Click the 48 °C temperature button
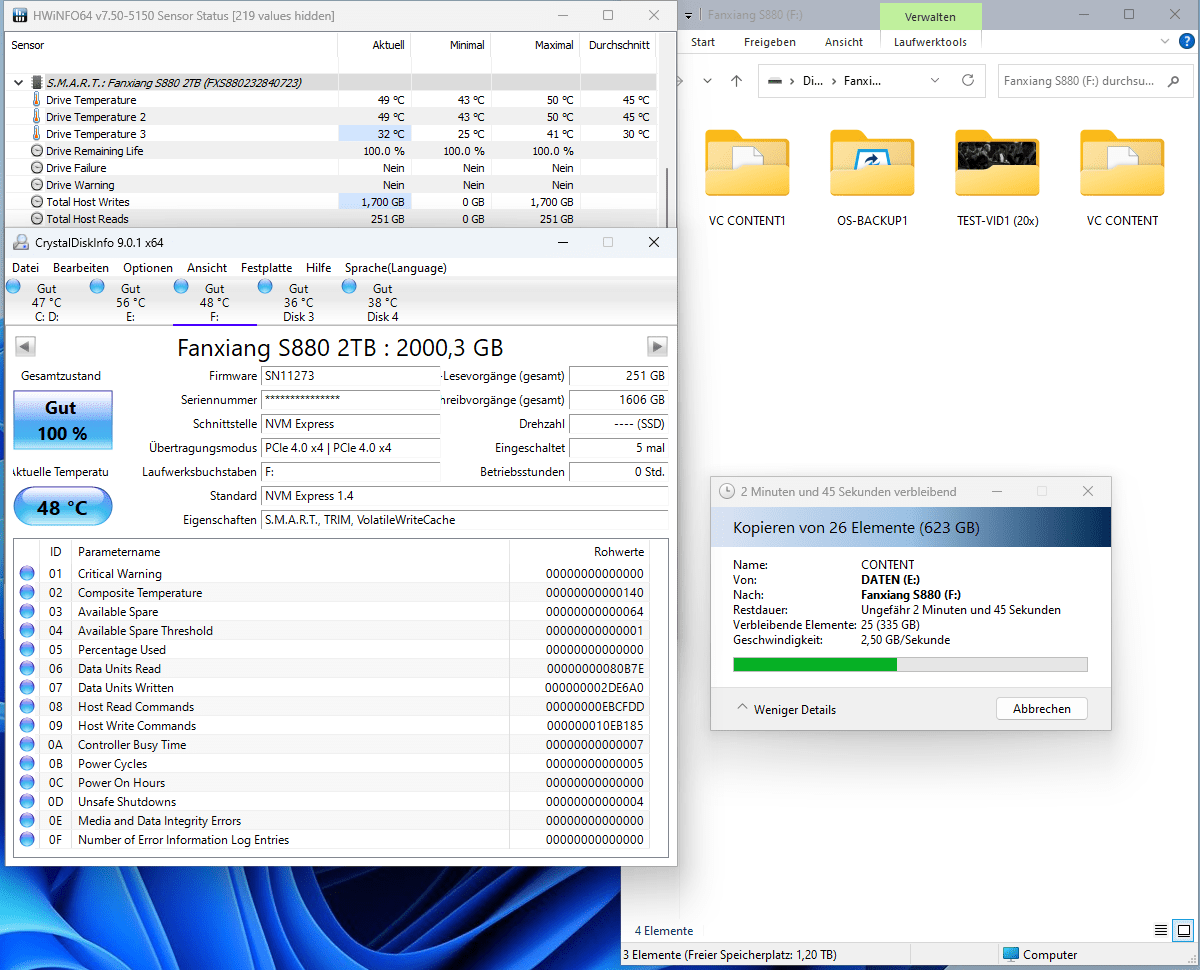Viewport: 1200px width, 970px height. pyautogui.click(x=62, y=507)
